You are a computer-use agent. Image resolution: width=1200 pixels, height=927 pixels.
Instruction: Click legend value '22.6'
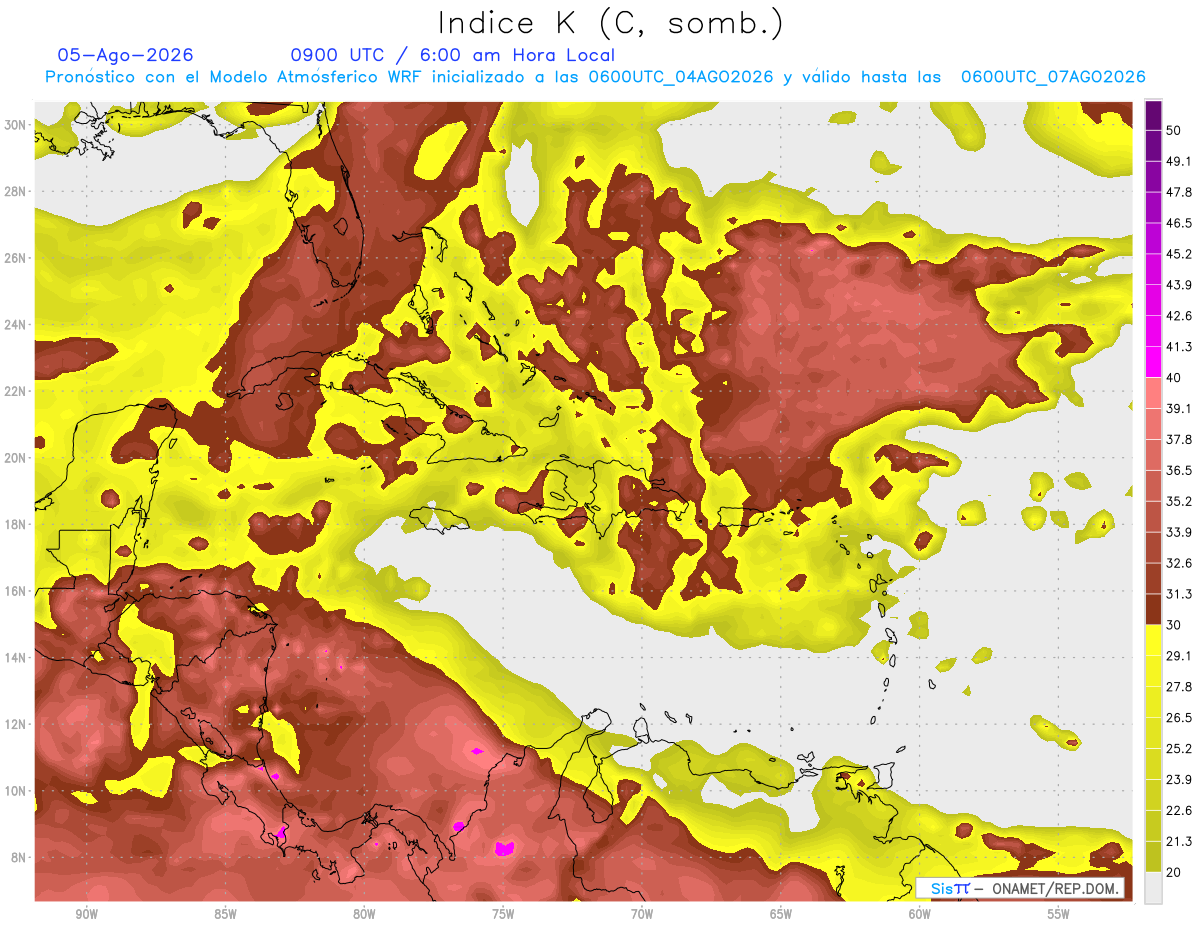pos(1179,810)
